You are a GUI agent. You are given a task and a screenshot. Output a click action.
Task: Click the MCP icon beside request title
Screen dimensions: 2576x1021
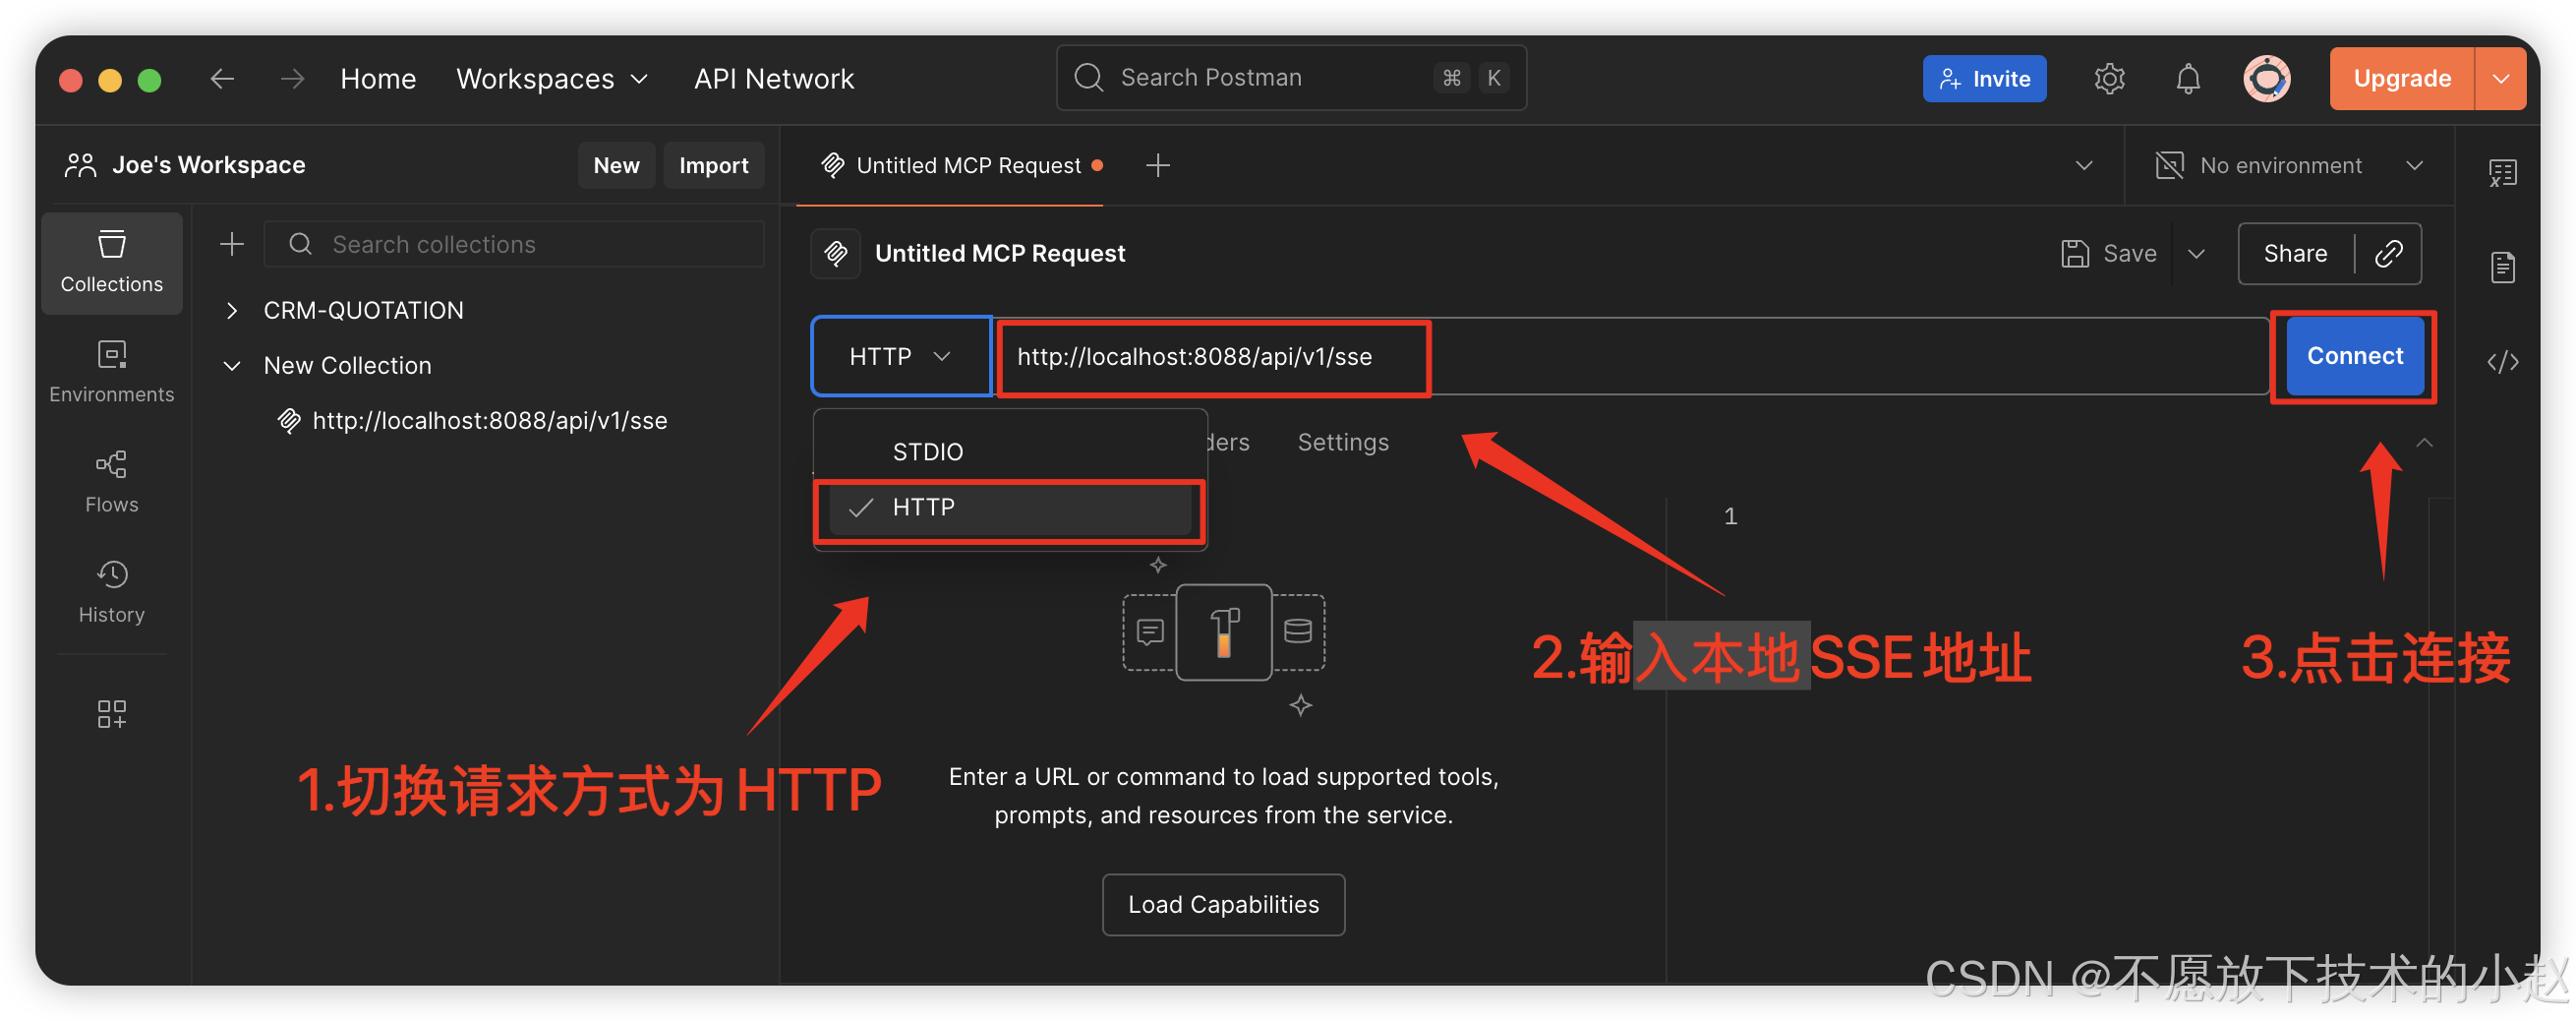(x=835, y=253)
